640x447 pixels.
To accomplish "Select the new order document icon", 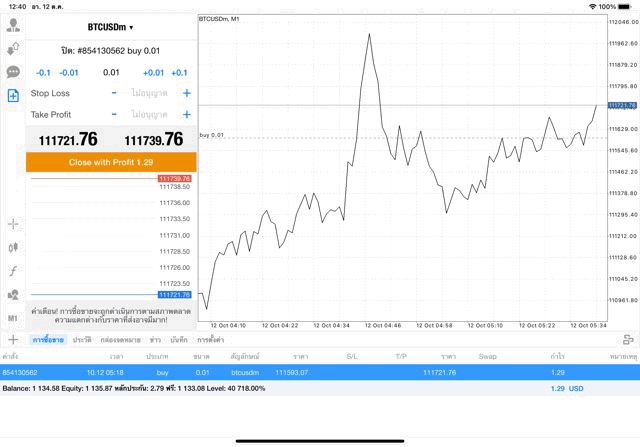I will 13,96.
